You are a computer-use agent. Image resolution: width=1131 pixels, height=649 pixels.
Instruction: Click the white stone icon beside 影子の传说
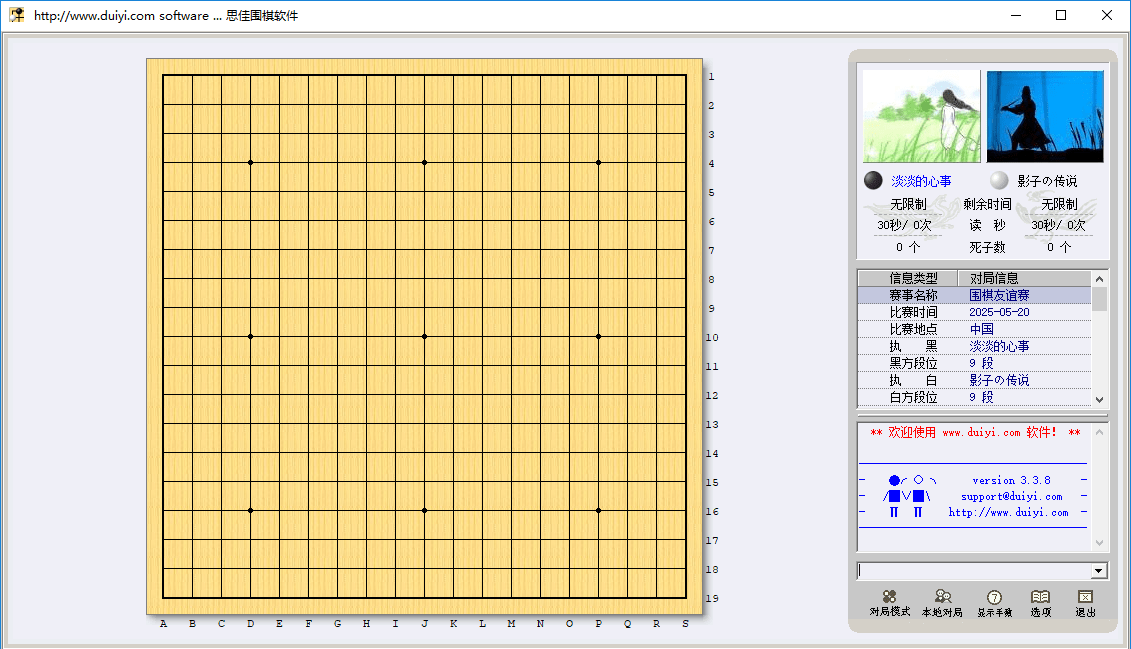[997, 180]
